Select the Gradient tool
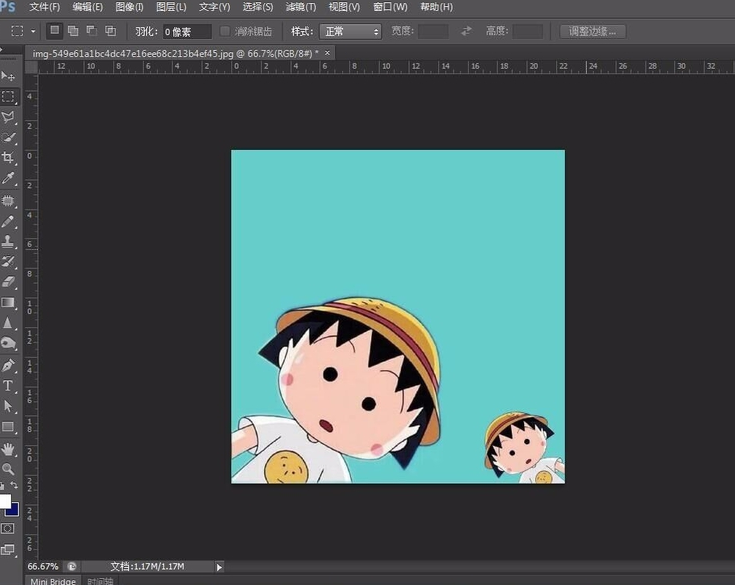This screenshot has height=585, width=735. pyautogui.click(x=8, y=303)
